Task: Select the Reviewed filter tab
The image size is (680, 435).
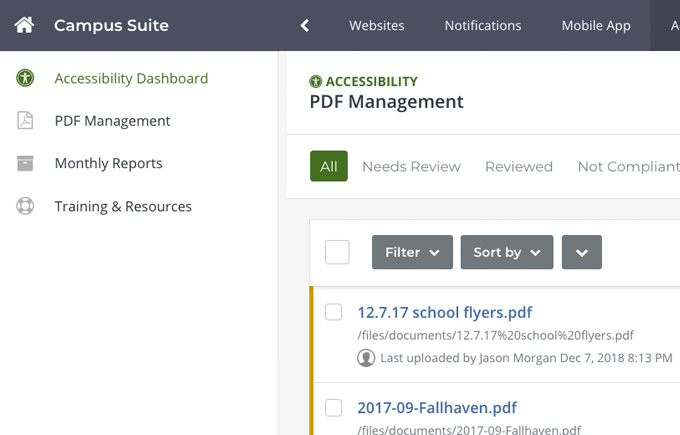Action: tap(518, 167)
